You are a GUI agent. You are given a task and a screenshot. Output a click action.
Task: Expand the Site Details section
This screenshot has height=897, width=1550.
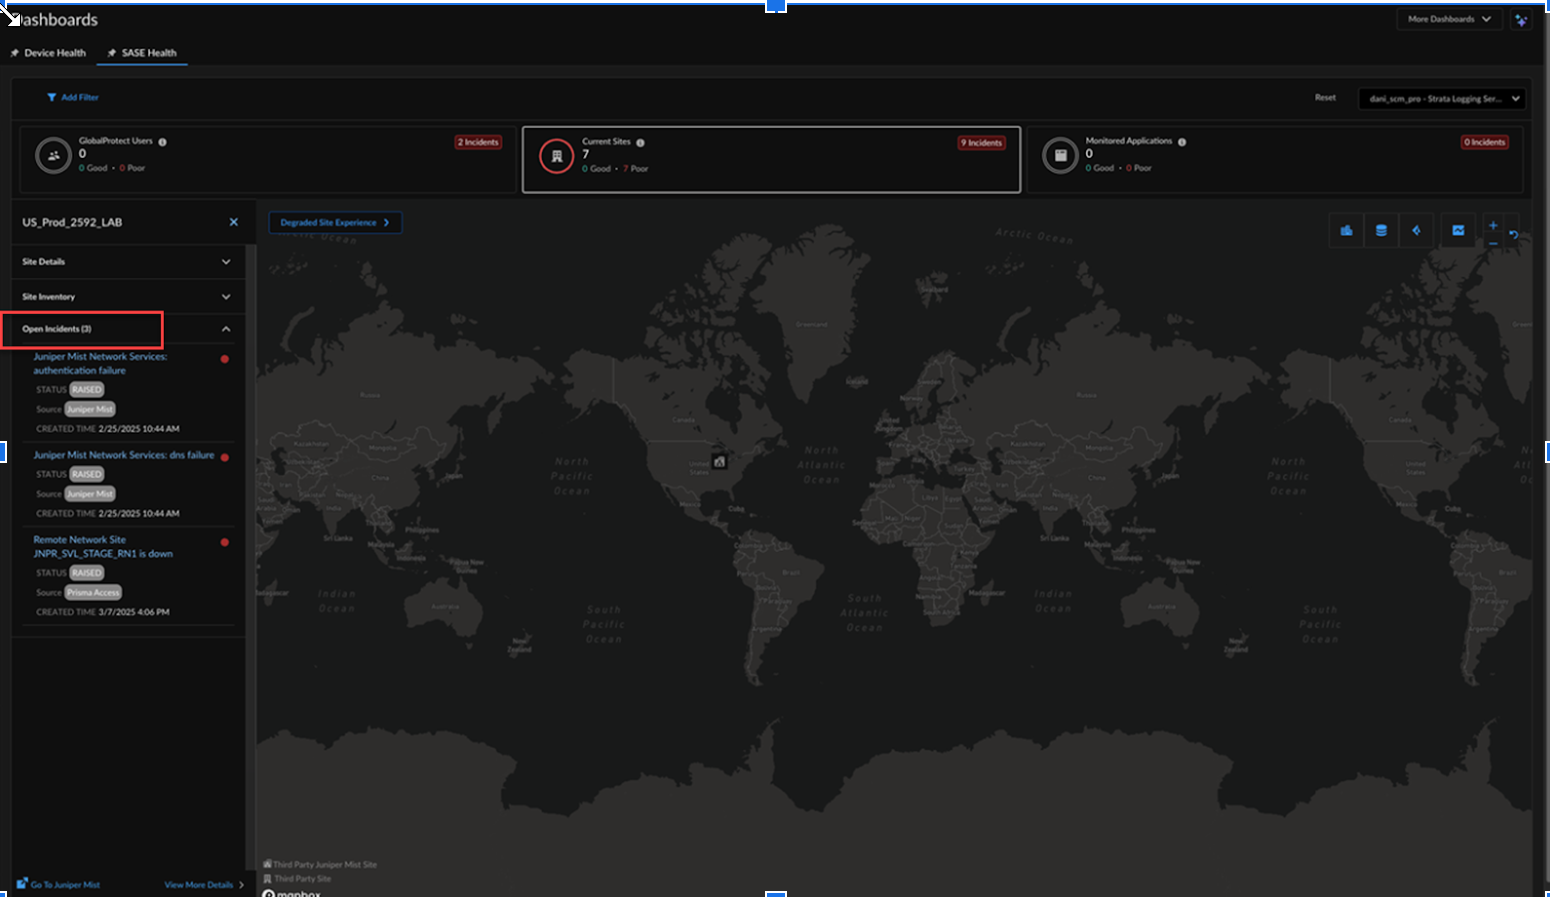226,262
